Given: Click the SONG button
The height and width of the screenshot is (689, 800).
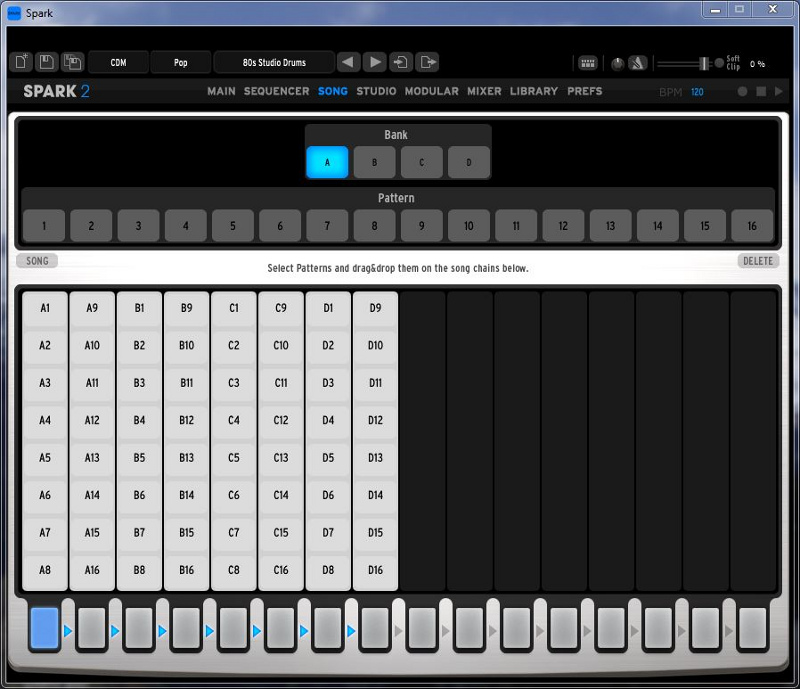Looking at the screenshot, I should pos(37,261).
